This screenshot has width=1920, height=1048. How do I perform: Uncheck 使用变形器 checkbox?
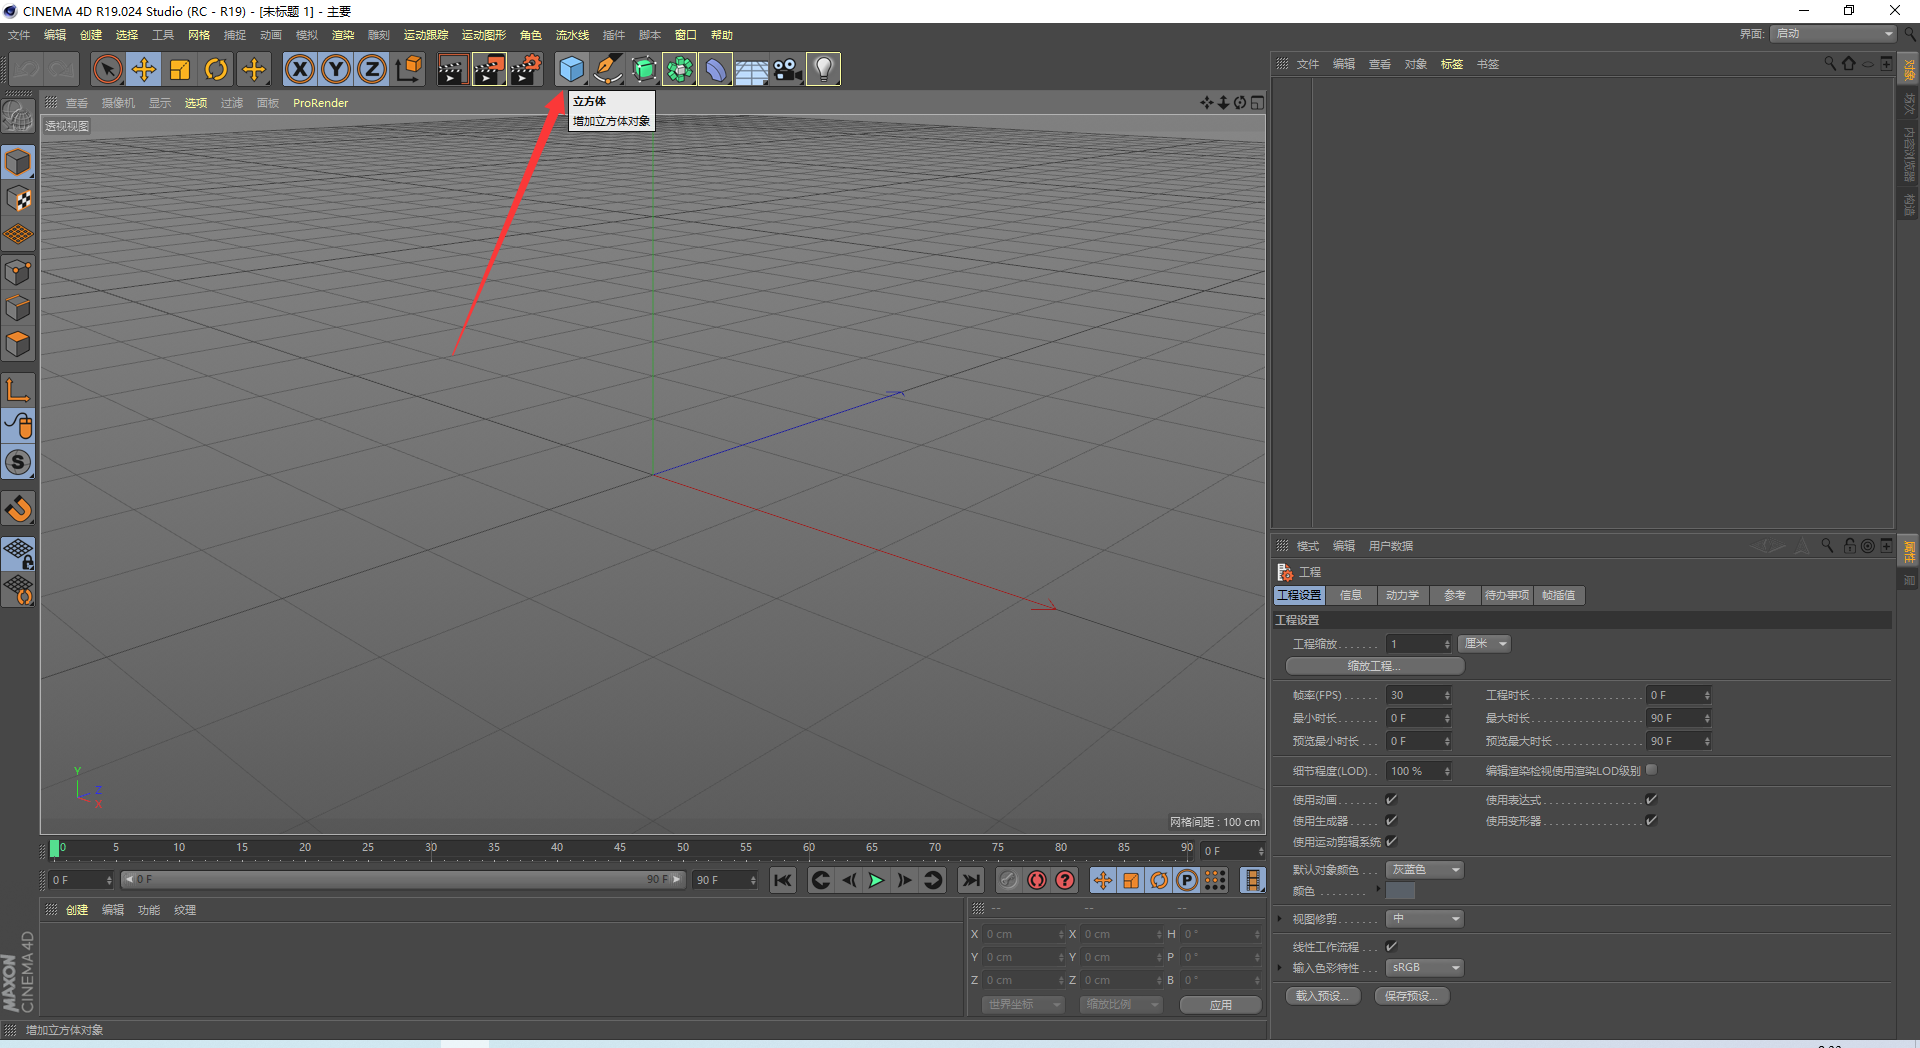(1651, 820)
